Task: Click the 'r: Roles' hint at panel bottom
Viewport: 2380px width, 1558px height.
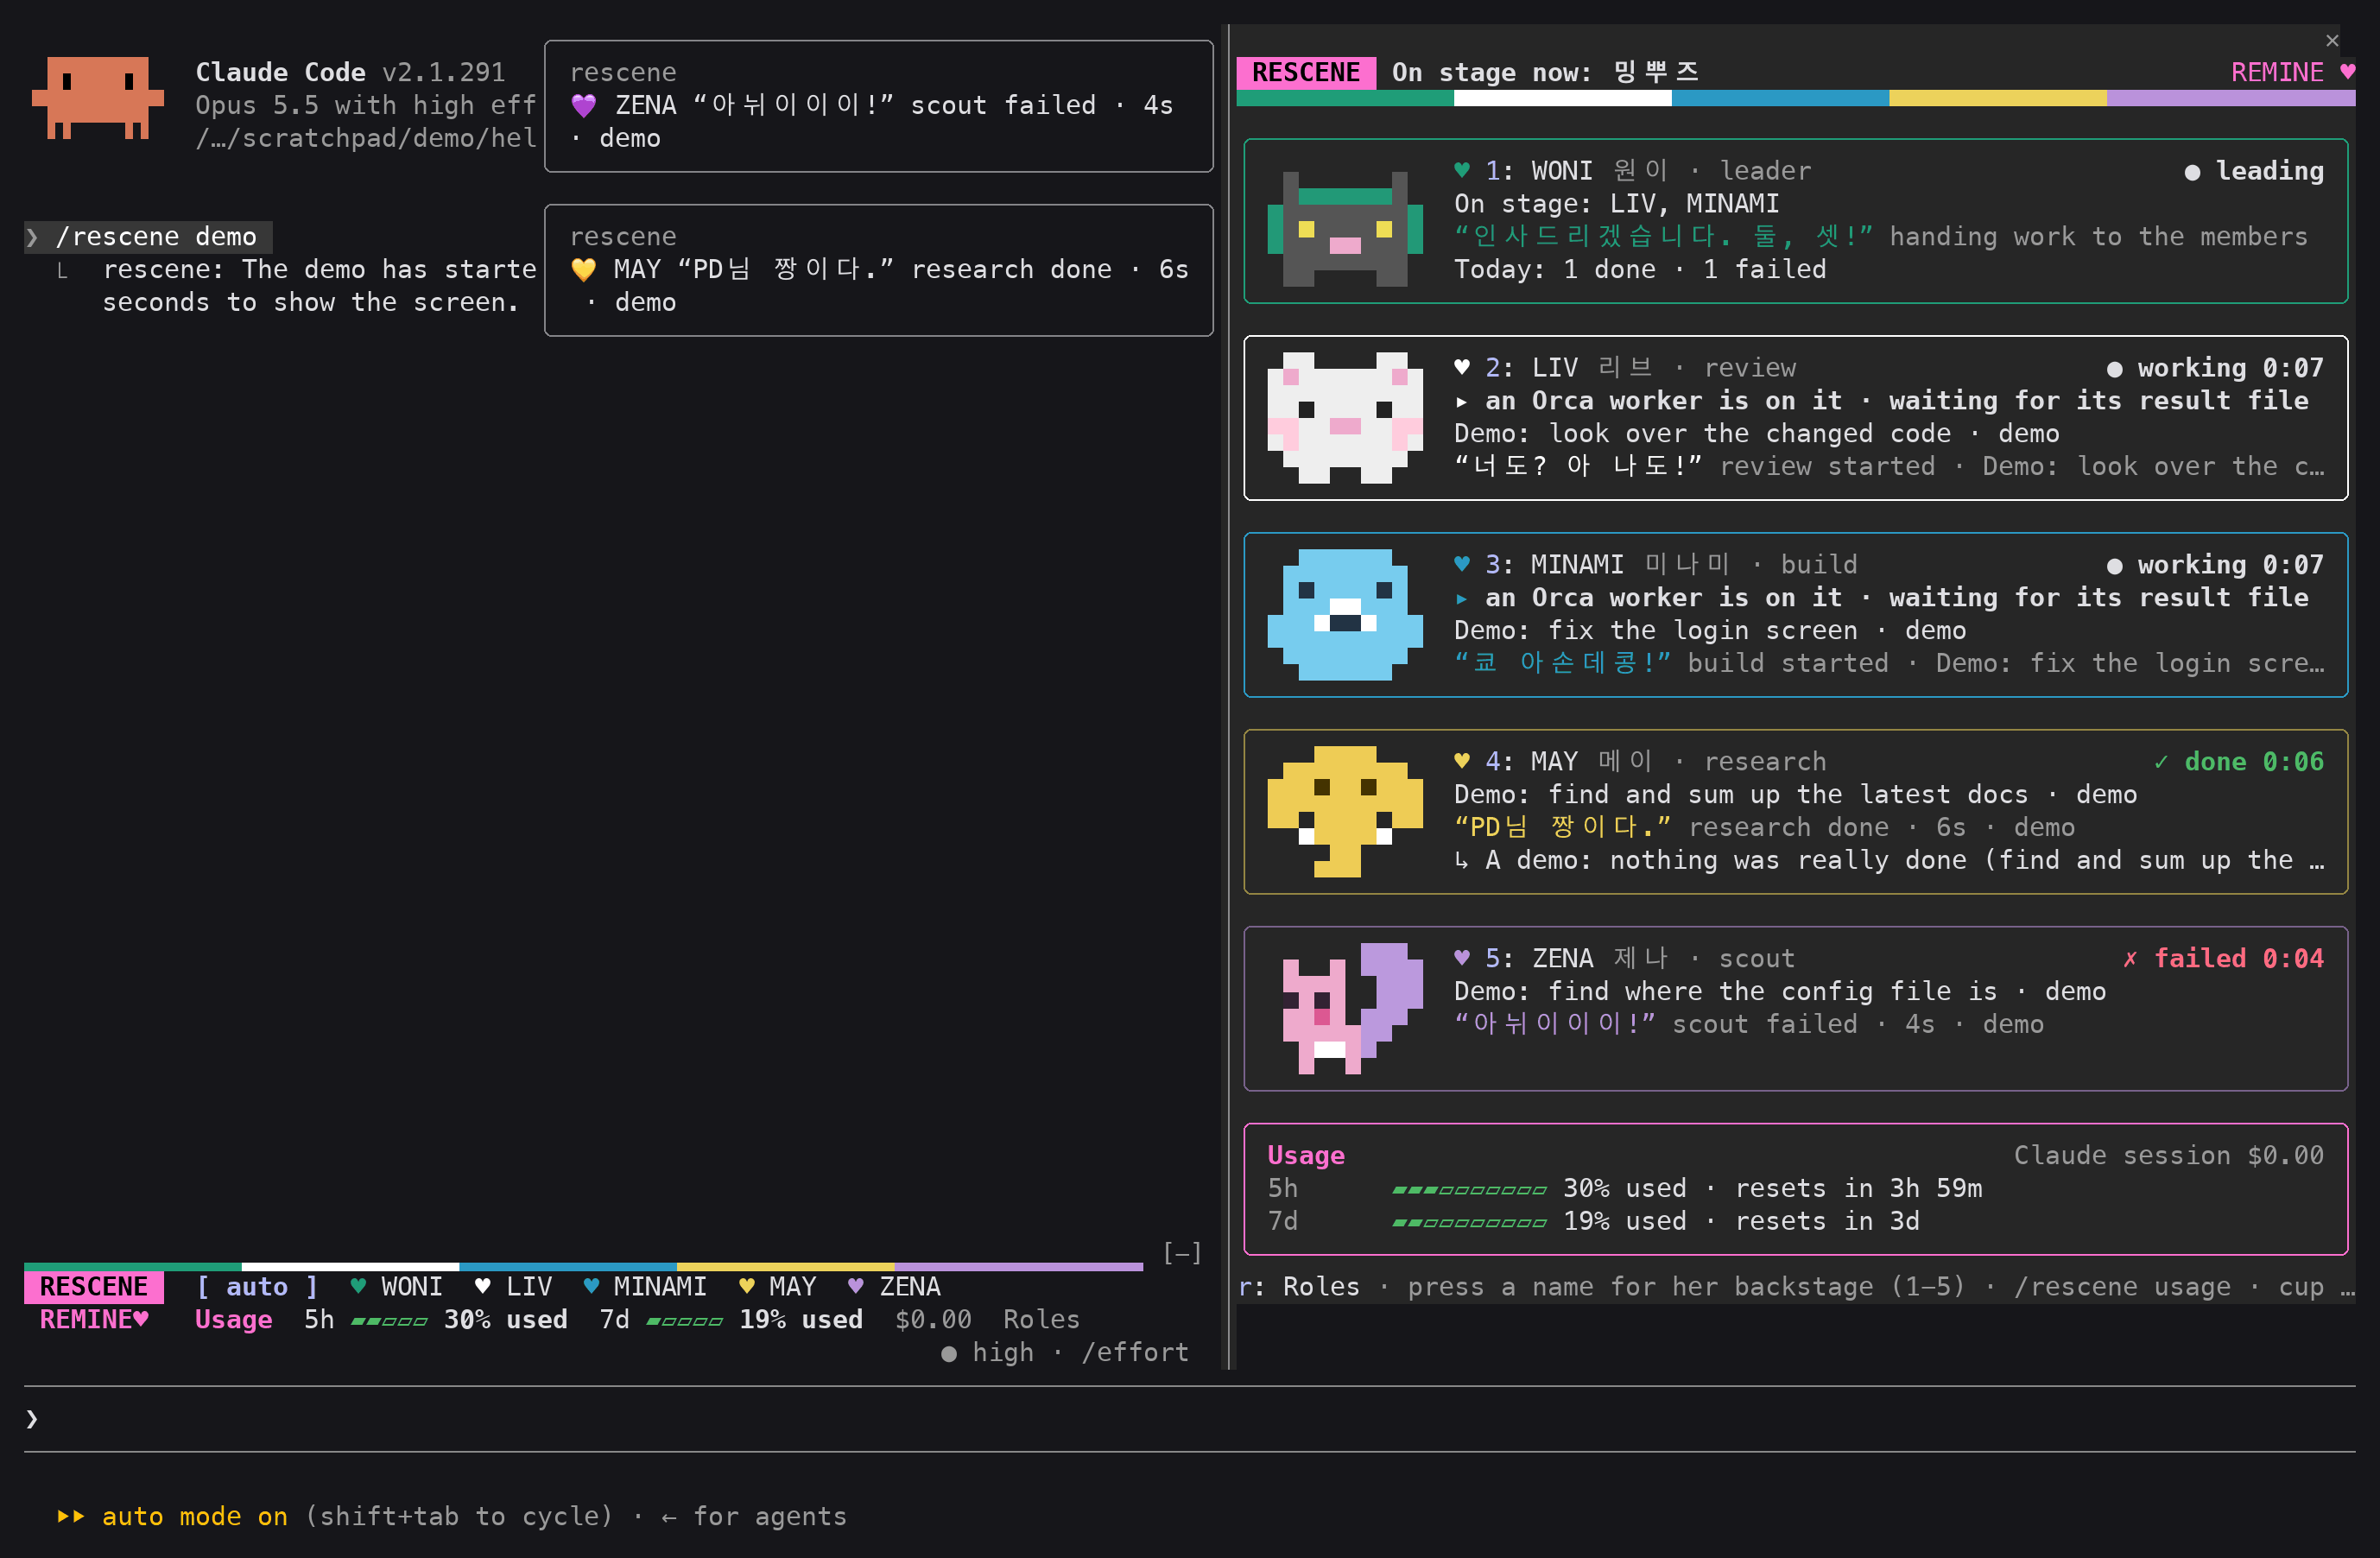Action: point(1298,1287)
